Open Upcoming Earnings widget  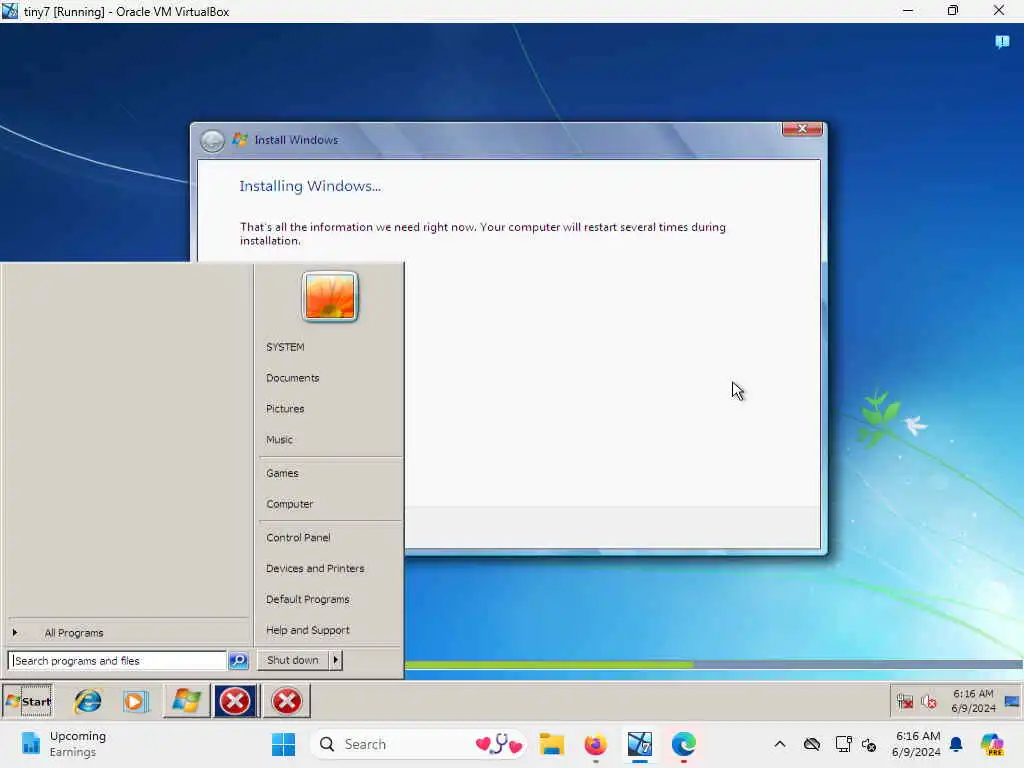63,744
